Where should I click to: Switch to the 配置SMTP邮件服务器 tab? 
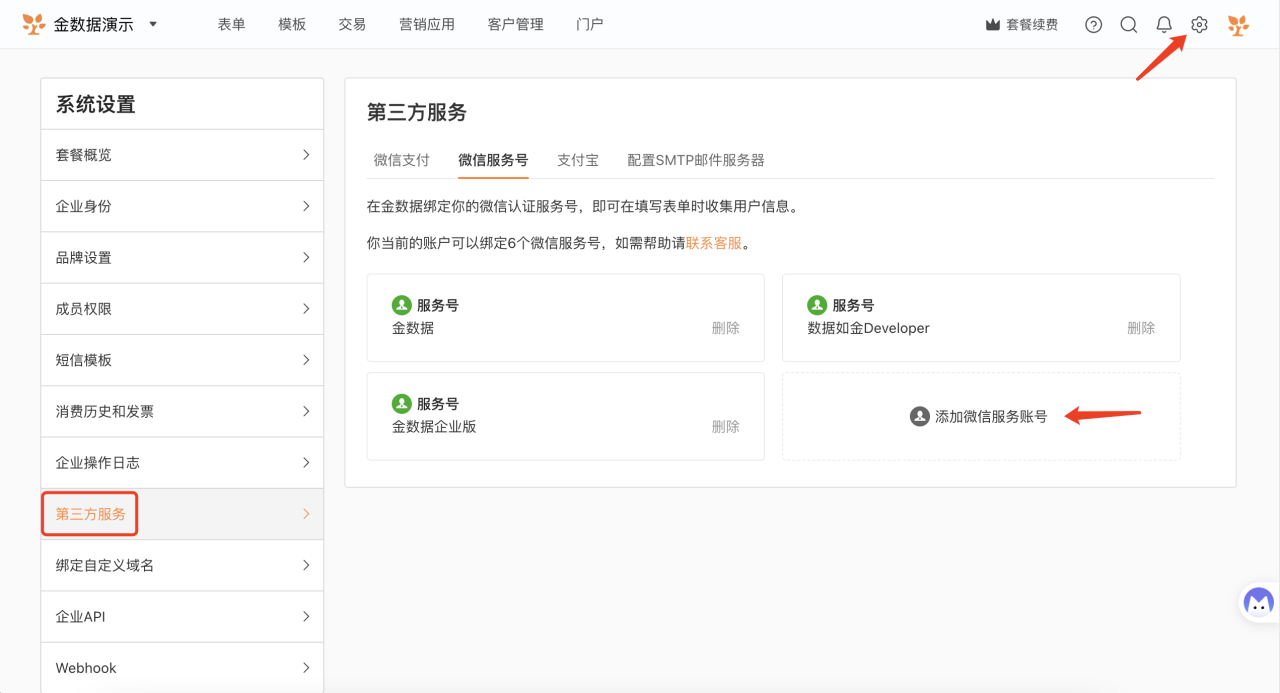pos(696,160)
